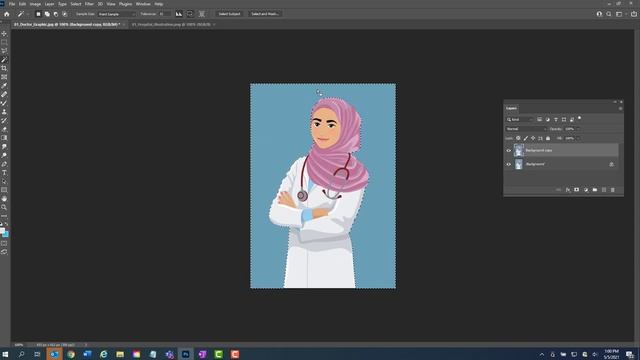Open the Kind filter dropdown in Layers
640x360 pixels.
point(520,120)
